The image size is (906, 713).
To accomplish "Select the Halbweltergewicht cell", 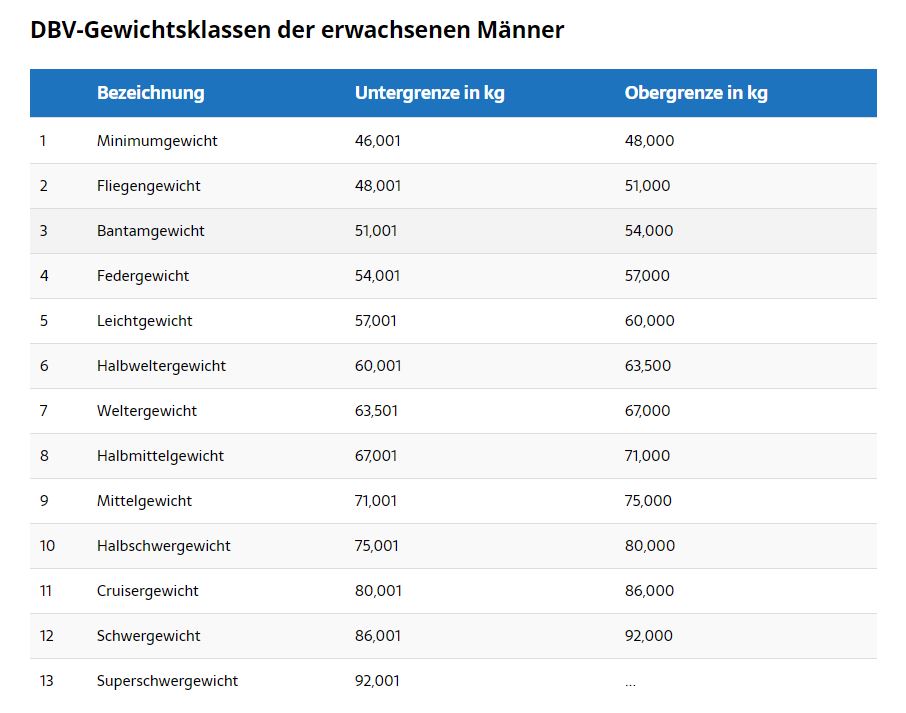I will [161, 366].
